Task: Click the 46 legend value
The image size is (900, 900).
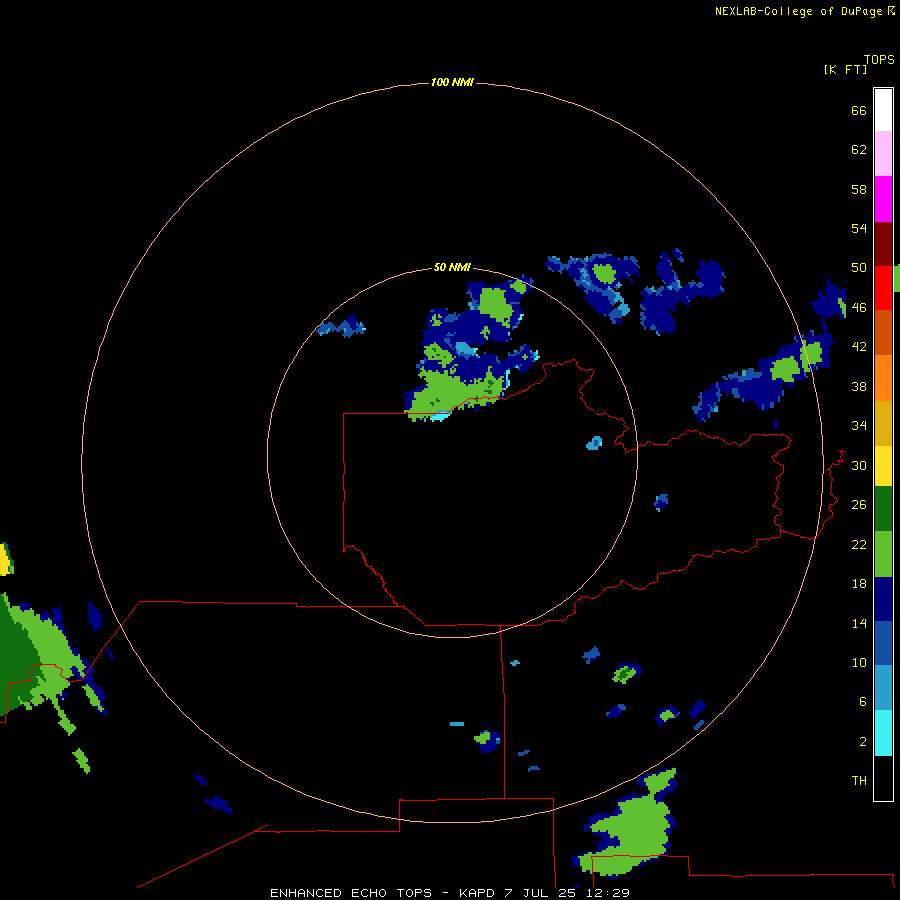Action: tap(859, 308)
